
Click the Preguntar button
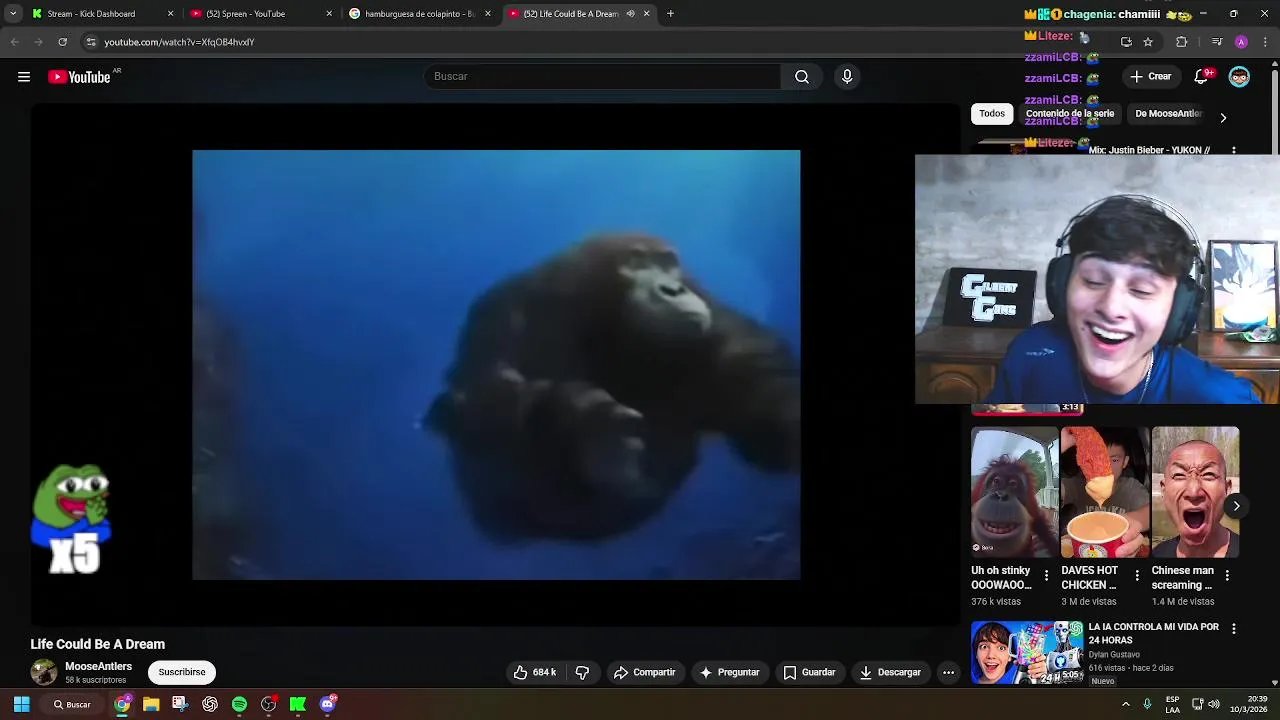(x=730, y=673)
